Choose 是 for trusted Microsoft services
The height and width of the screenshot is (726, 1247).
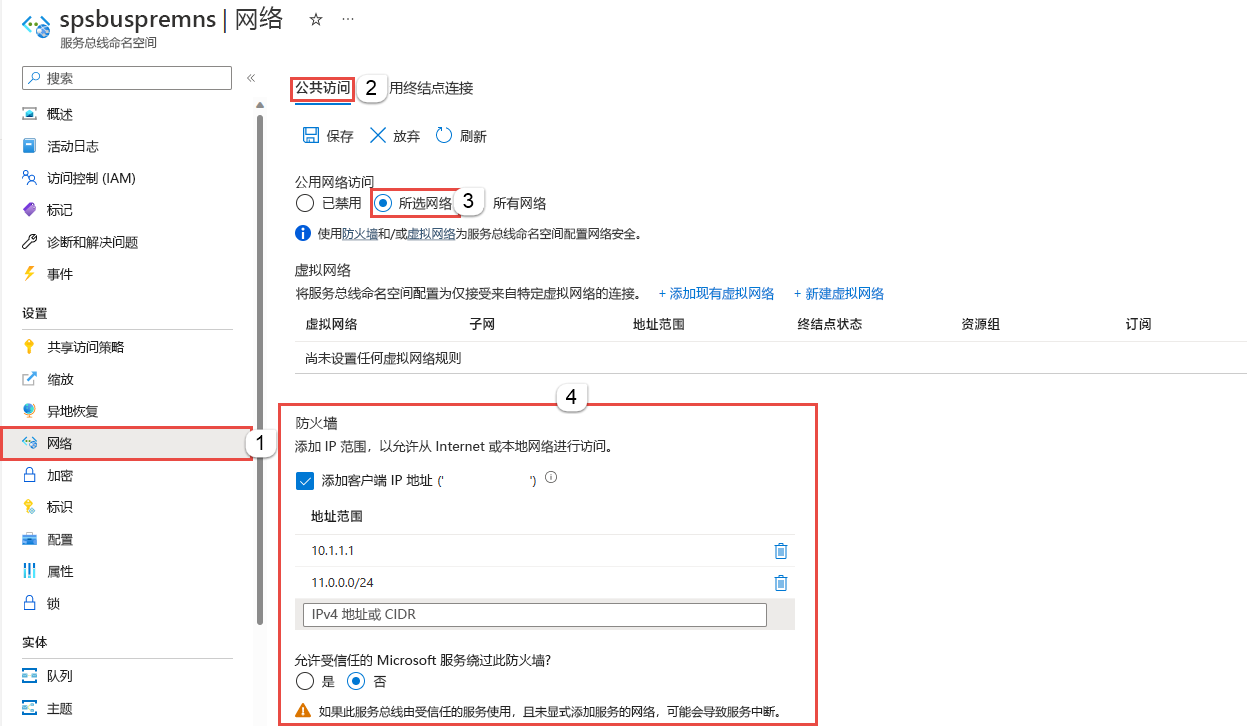[x=305, y=681]
